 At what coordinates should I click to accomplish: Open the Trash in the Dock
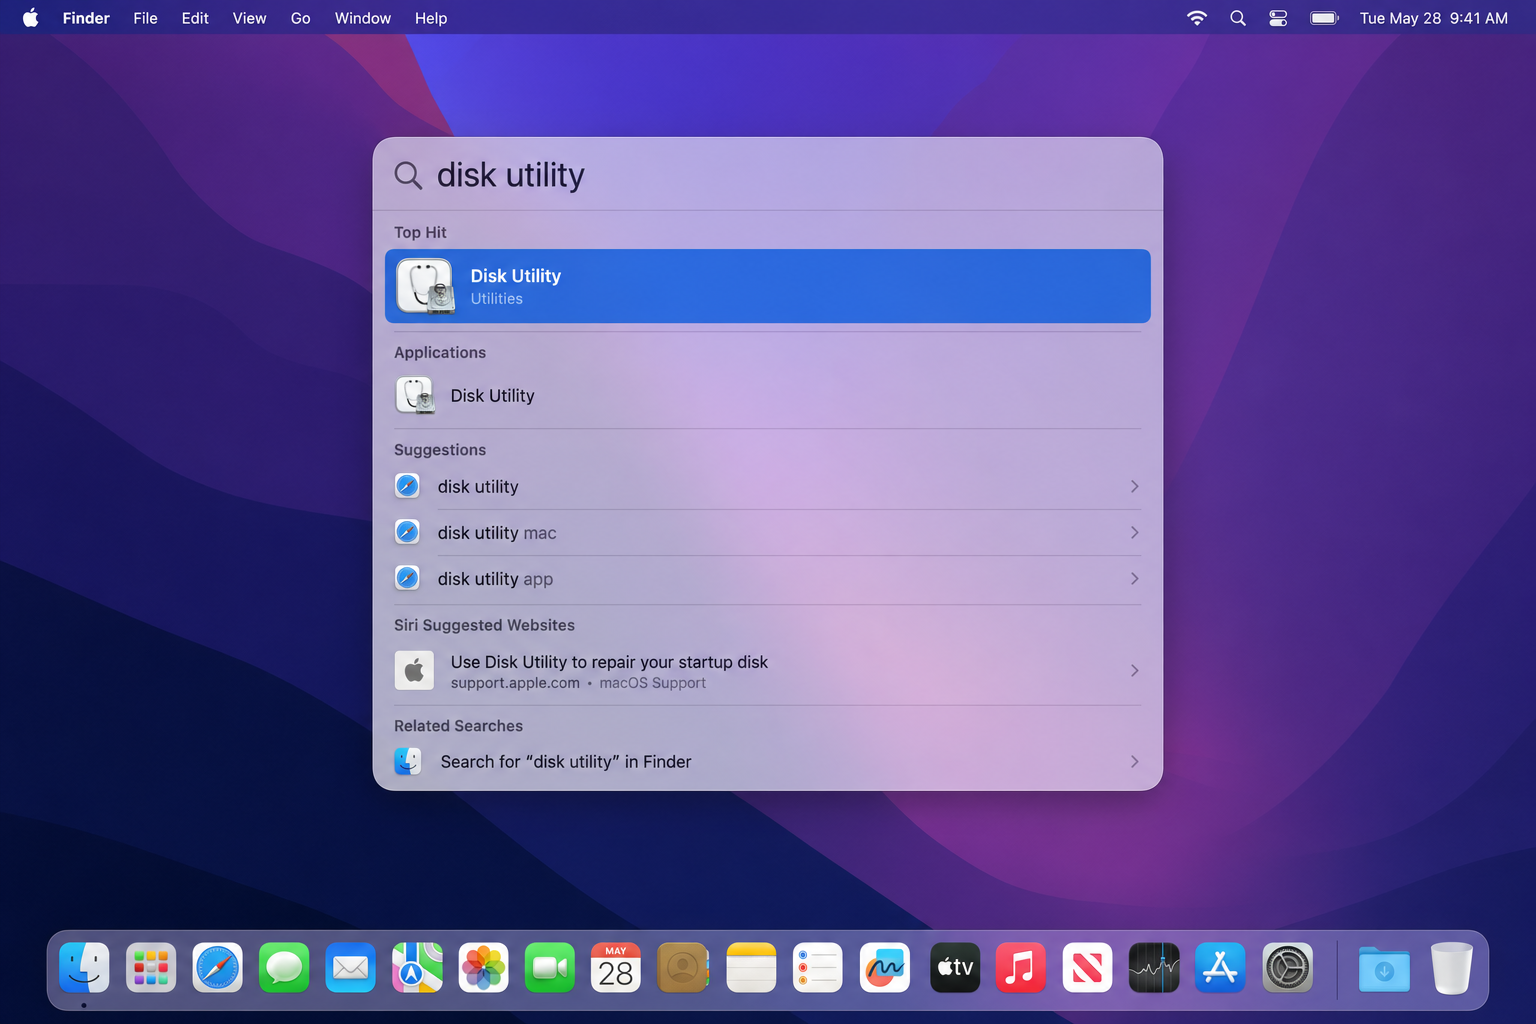(x=1451, y=968)
